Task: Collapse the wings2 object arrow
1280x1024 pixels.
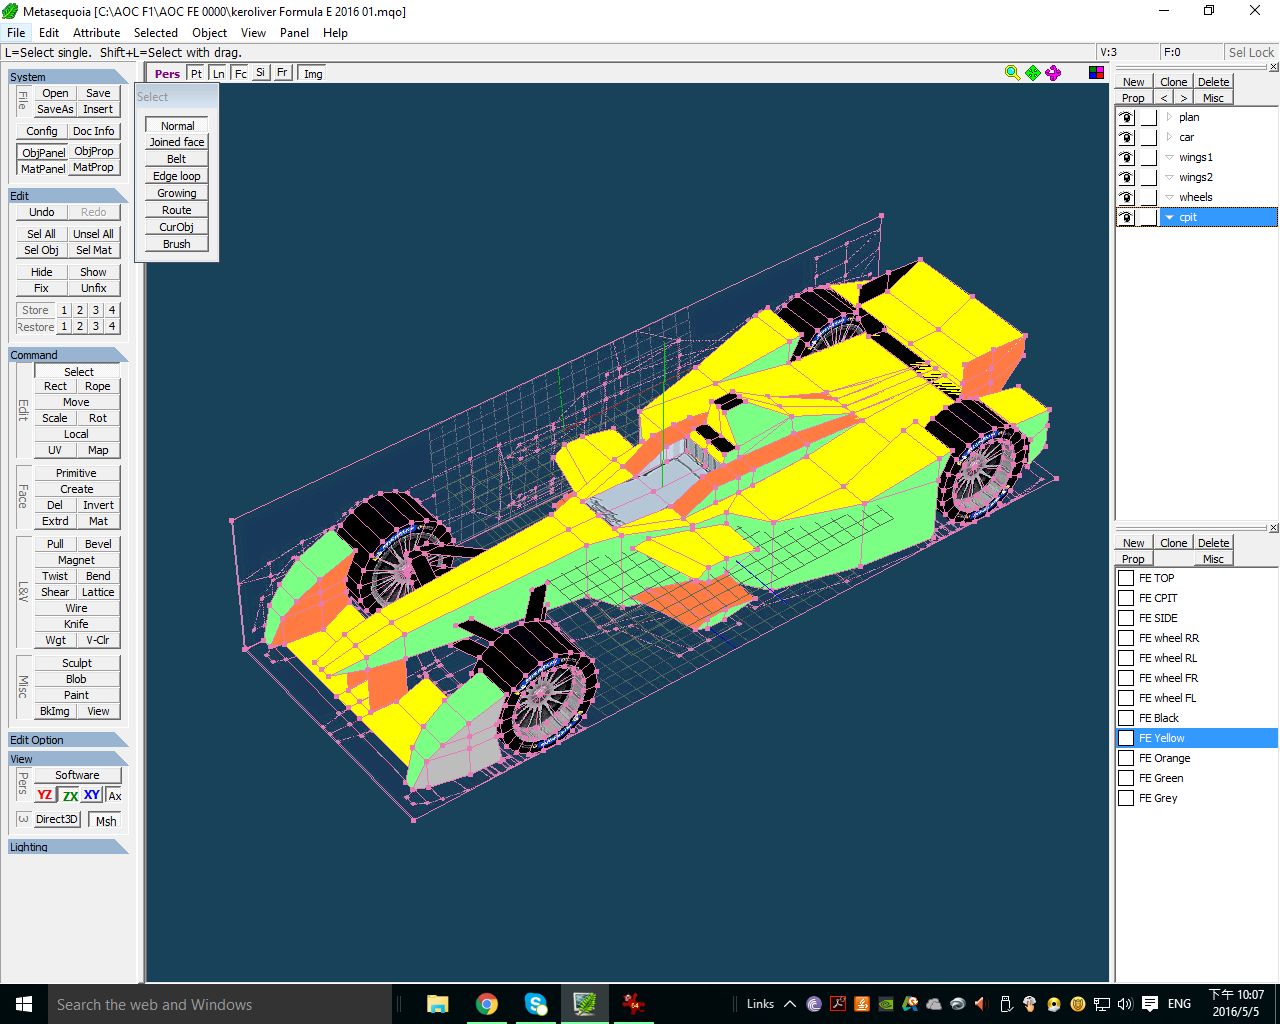Action: (1169, 177)
